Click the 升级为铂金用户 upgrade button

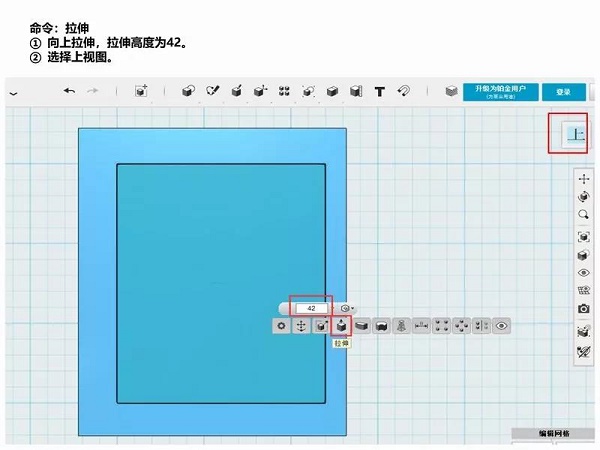[x=500, y=91]
